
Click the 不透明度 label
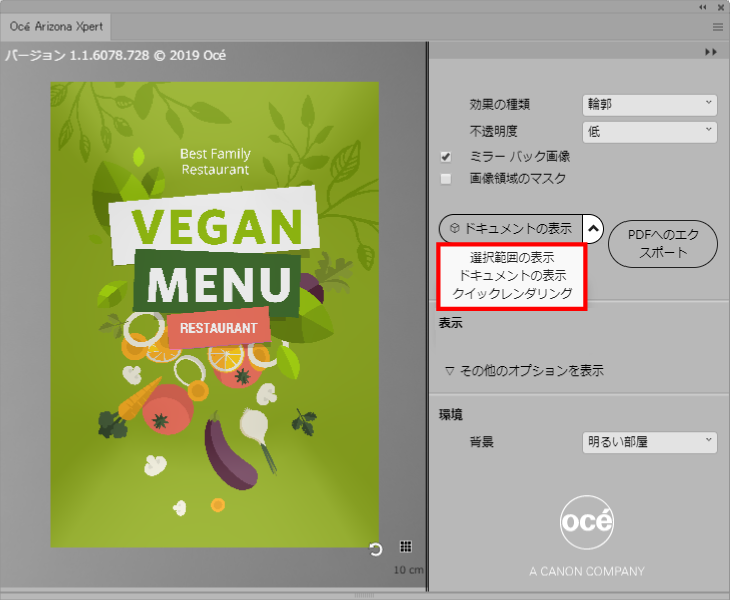pos(493,132)
